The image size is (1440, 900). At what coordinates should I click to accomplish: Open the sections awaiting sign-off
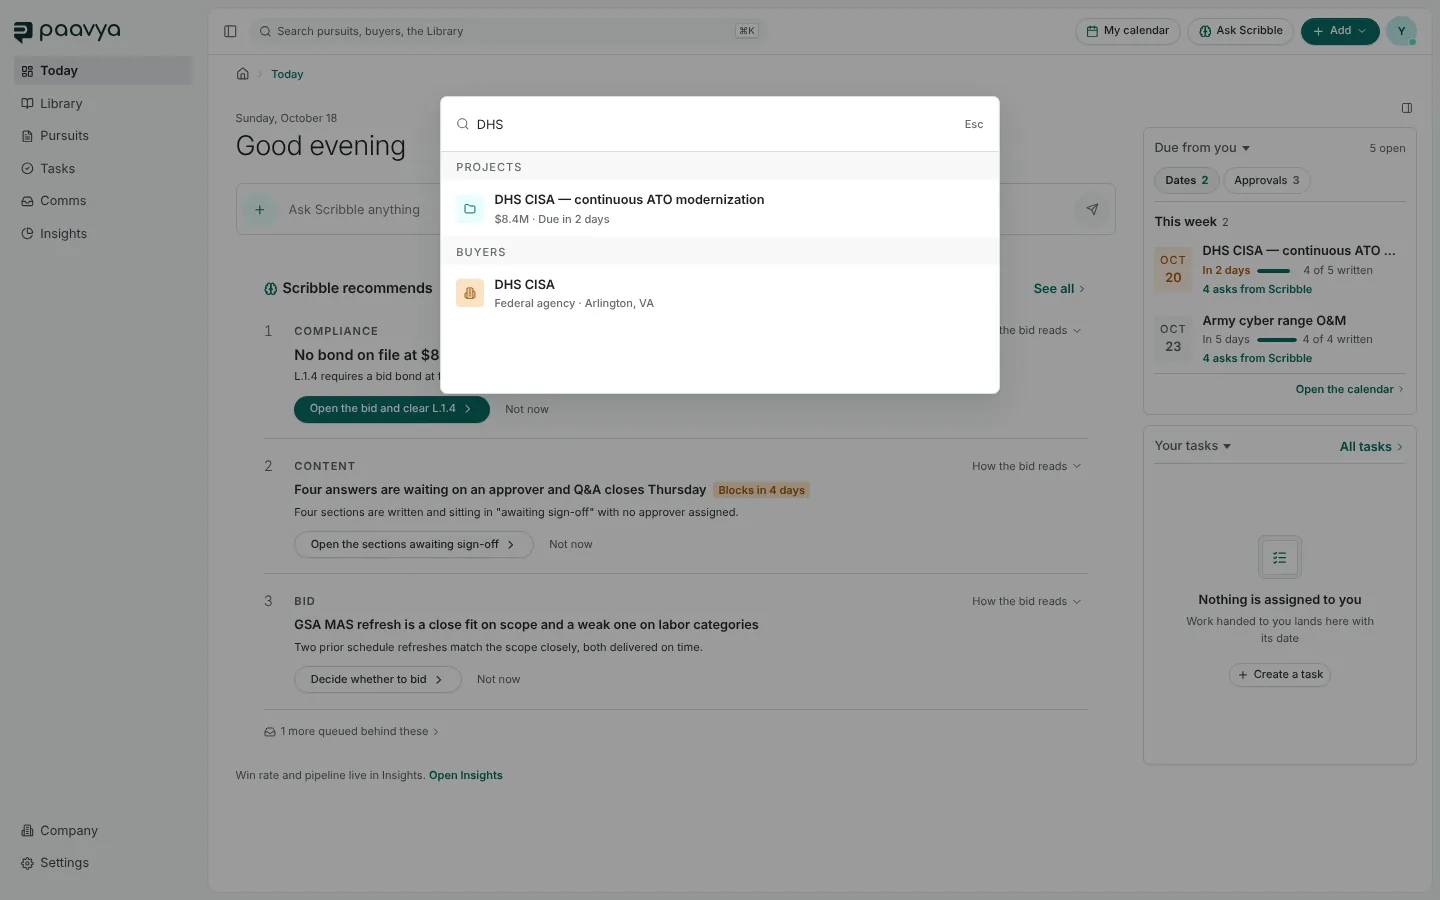click(413, 545)
